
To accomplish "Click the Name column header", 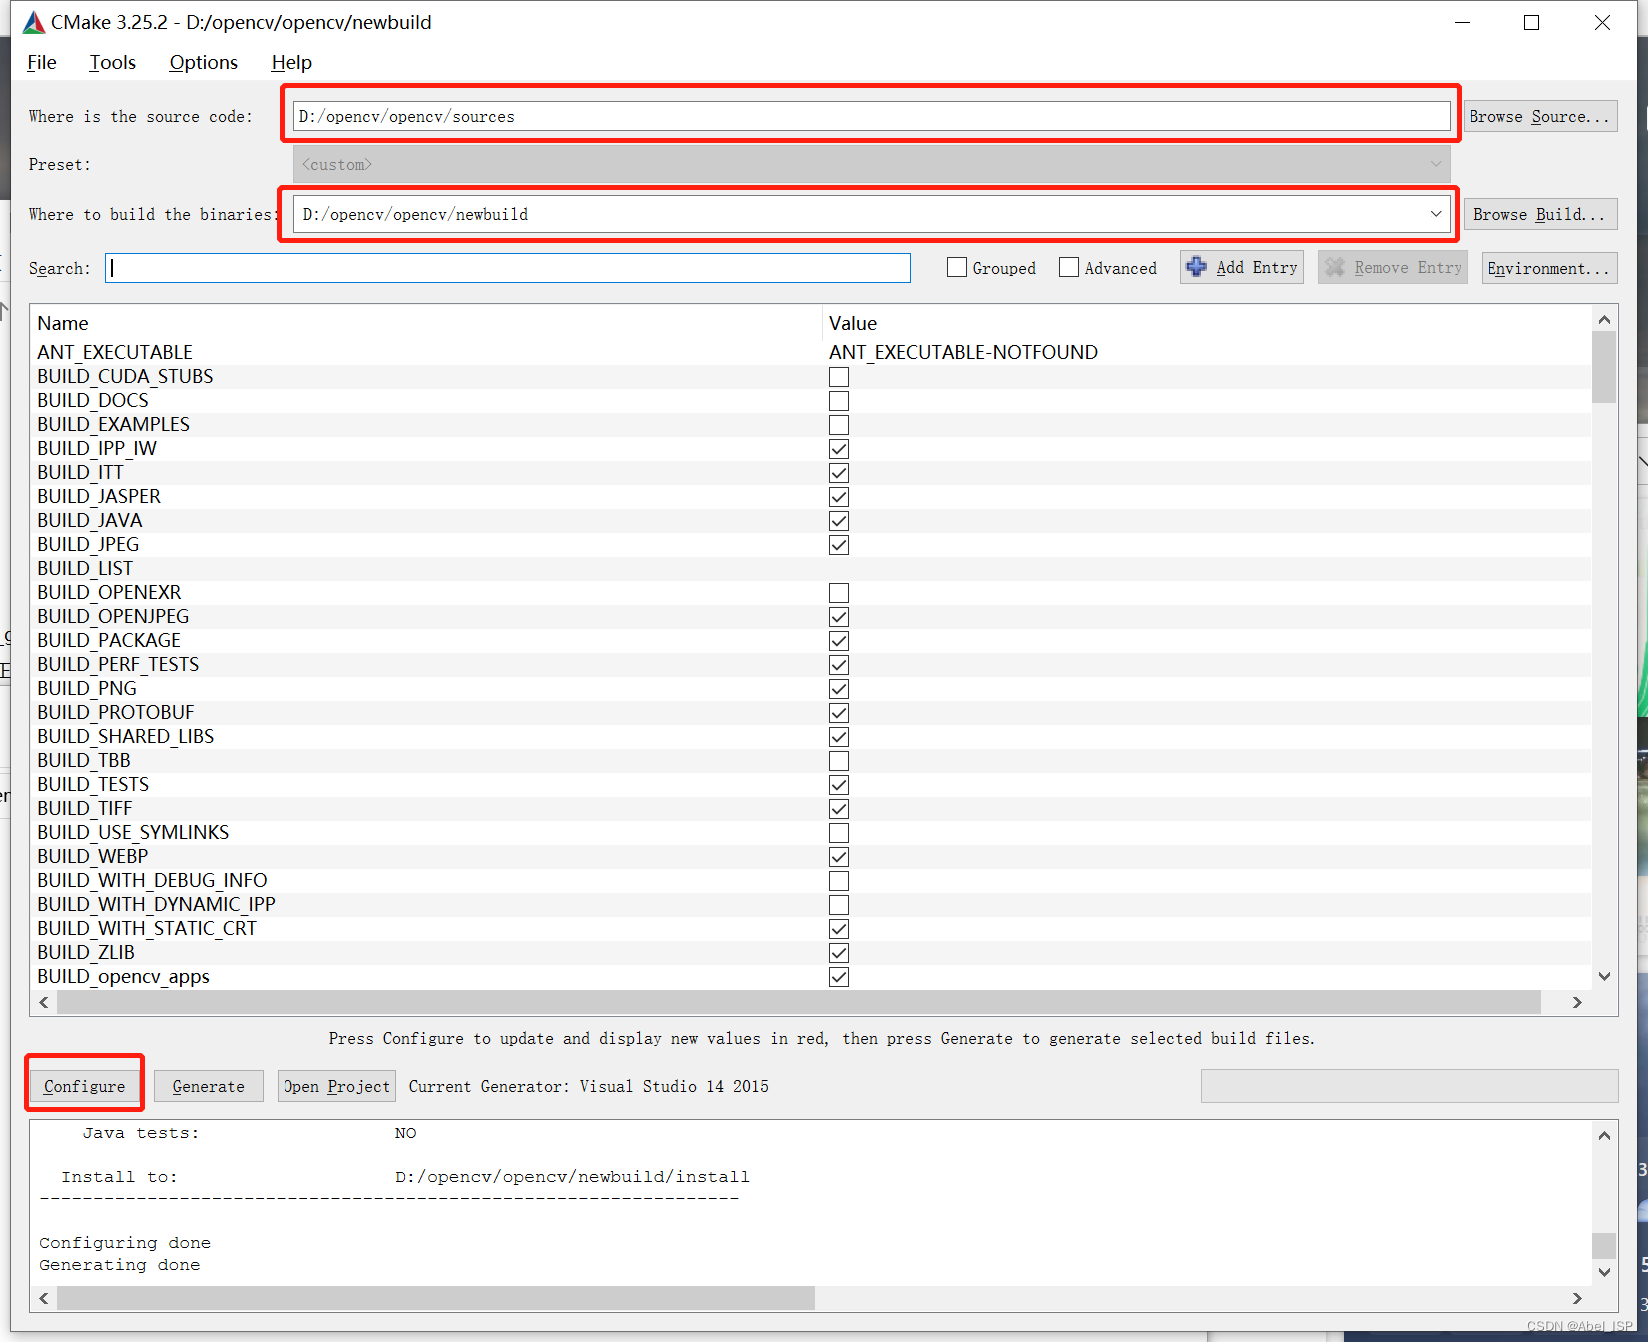I will click(x=63, y=323).
